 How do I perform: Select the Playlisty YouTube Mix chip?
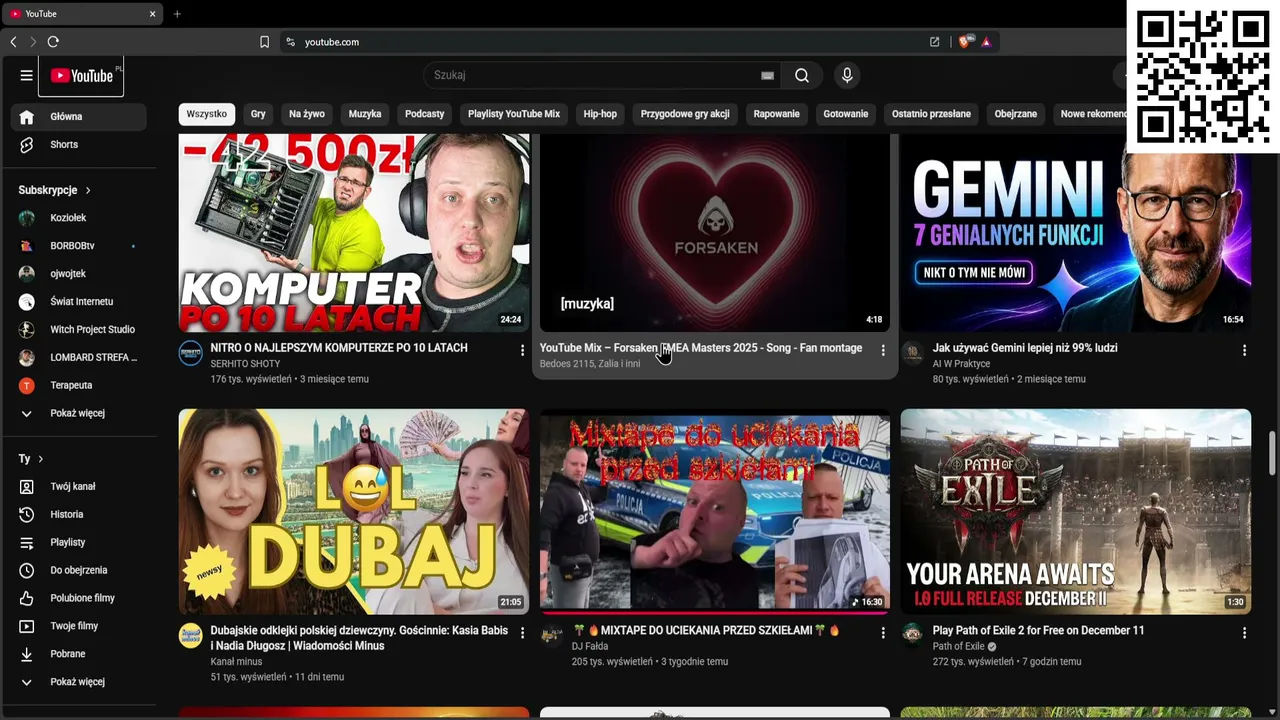coord(514,114)
